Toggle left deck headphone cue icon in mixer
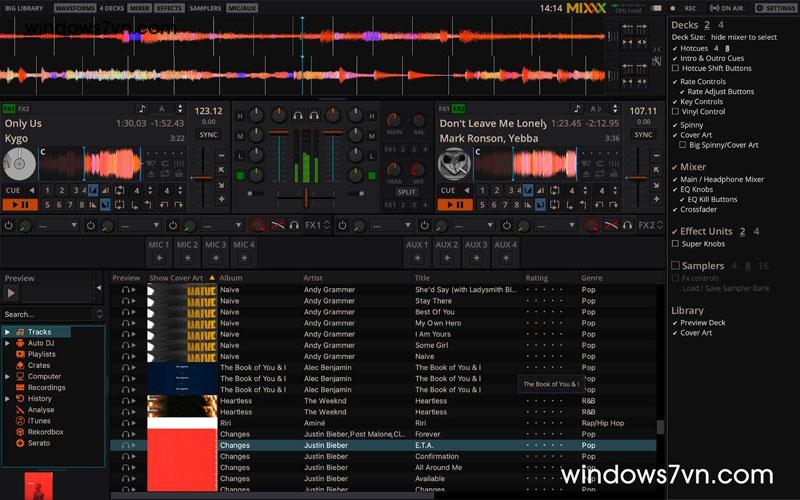The height and width of the screenshot is (500, 800). click(298, 116)
